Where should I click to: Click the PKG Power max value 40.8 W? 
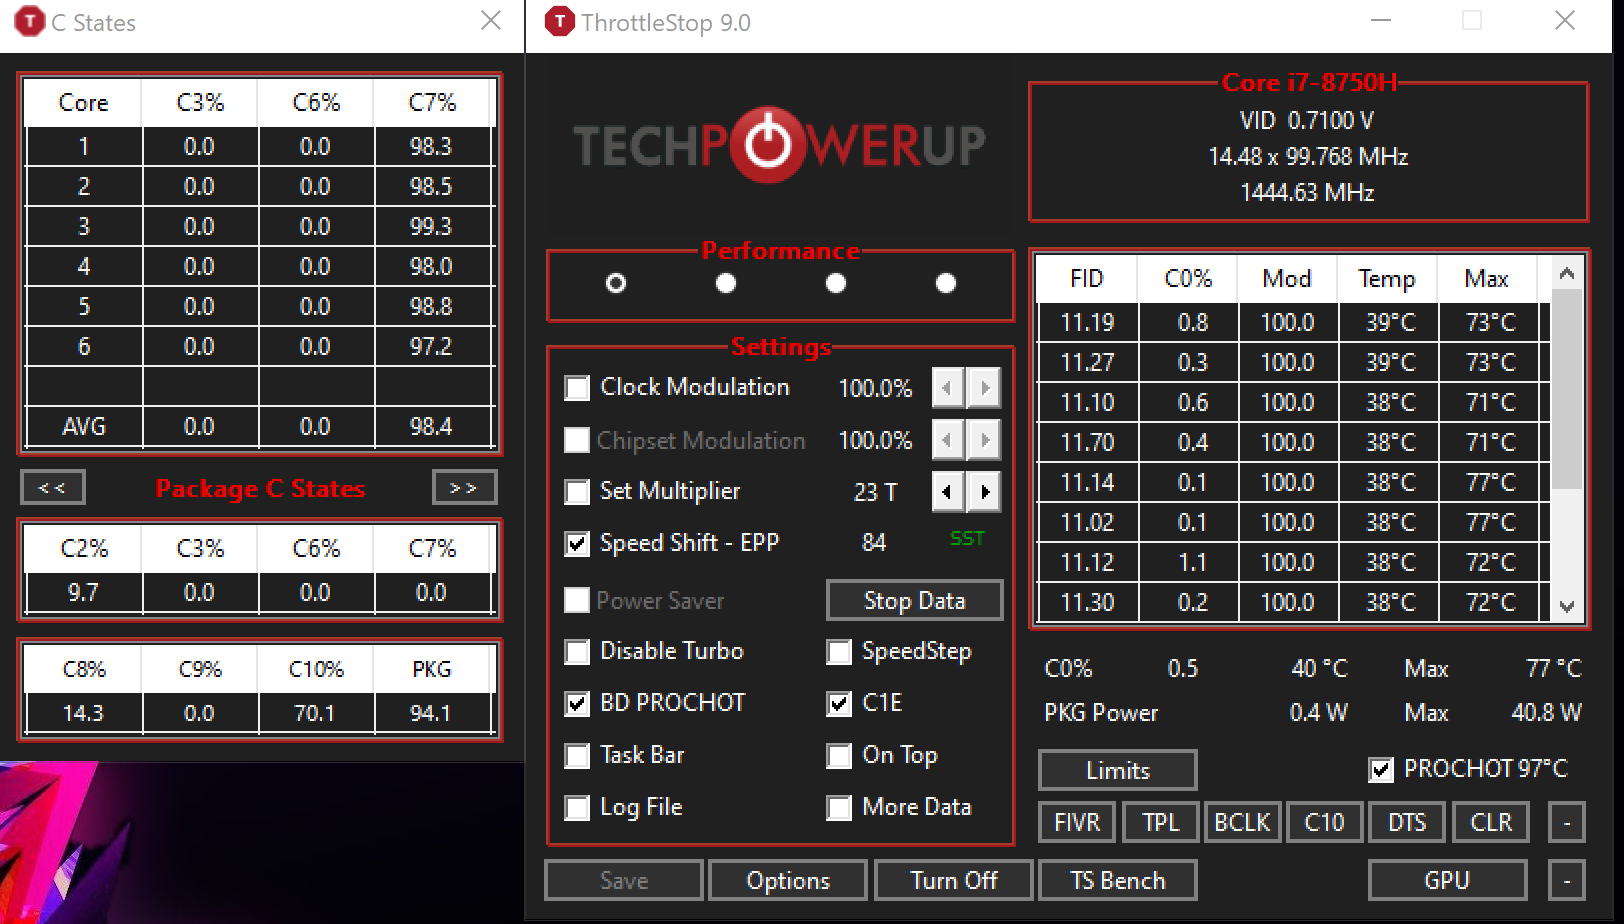click(1546, 713)
